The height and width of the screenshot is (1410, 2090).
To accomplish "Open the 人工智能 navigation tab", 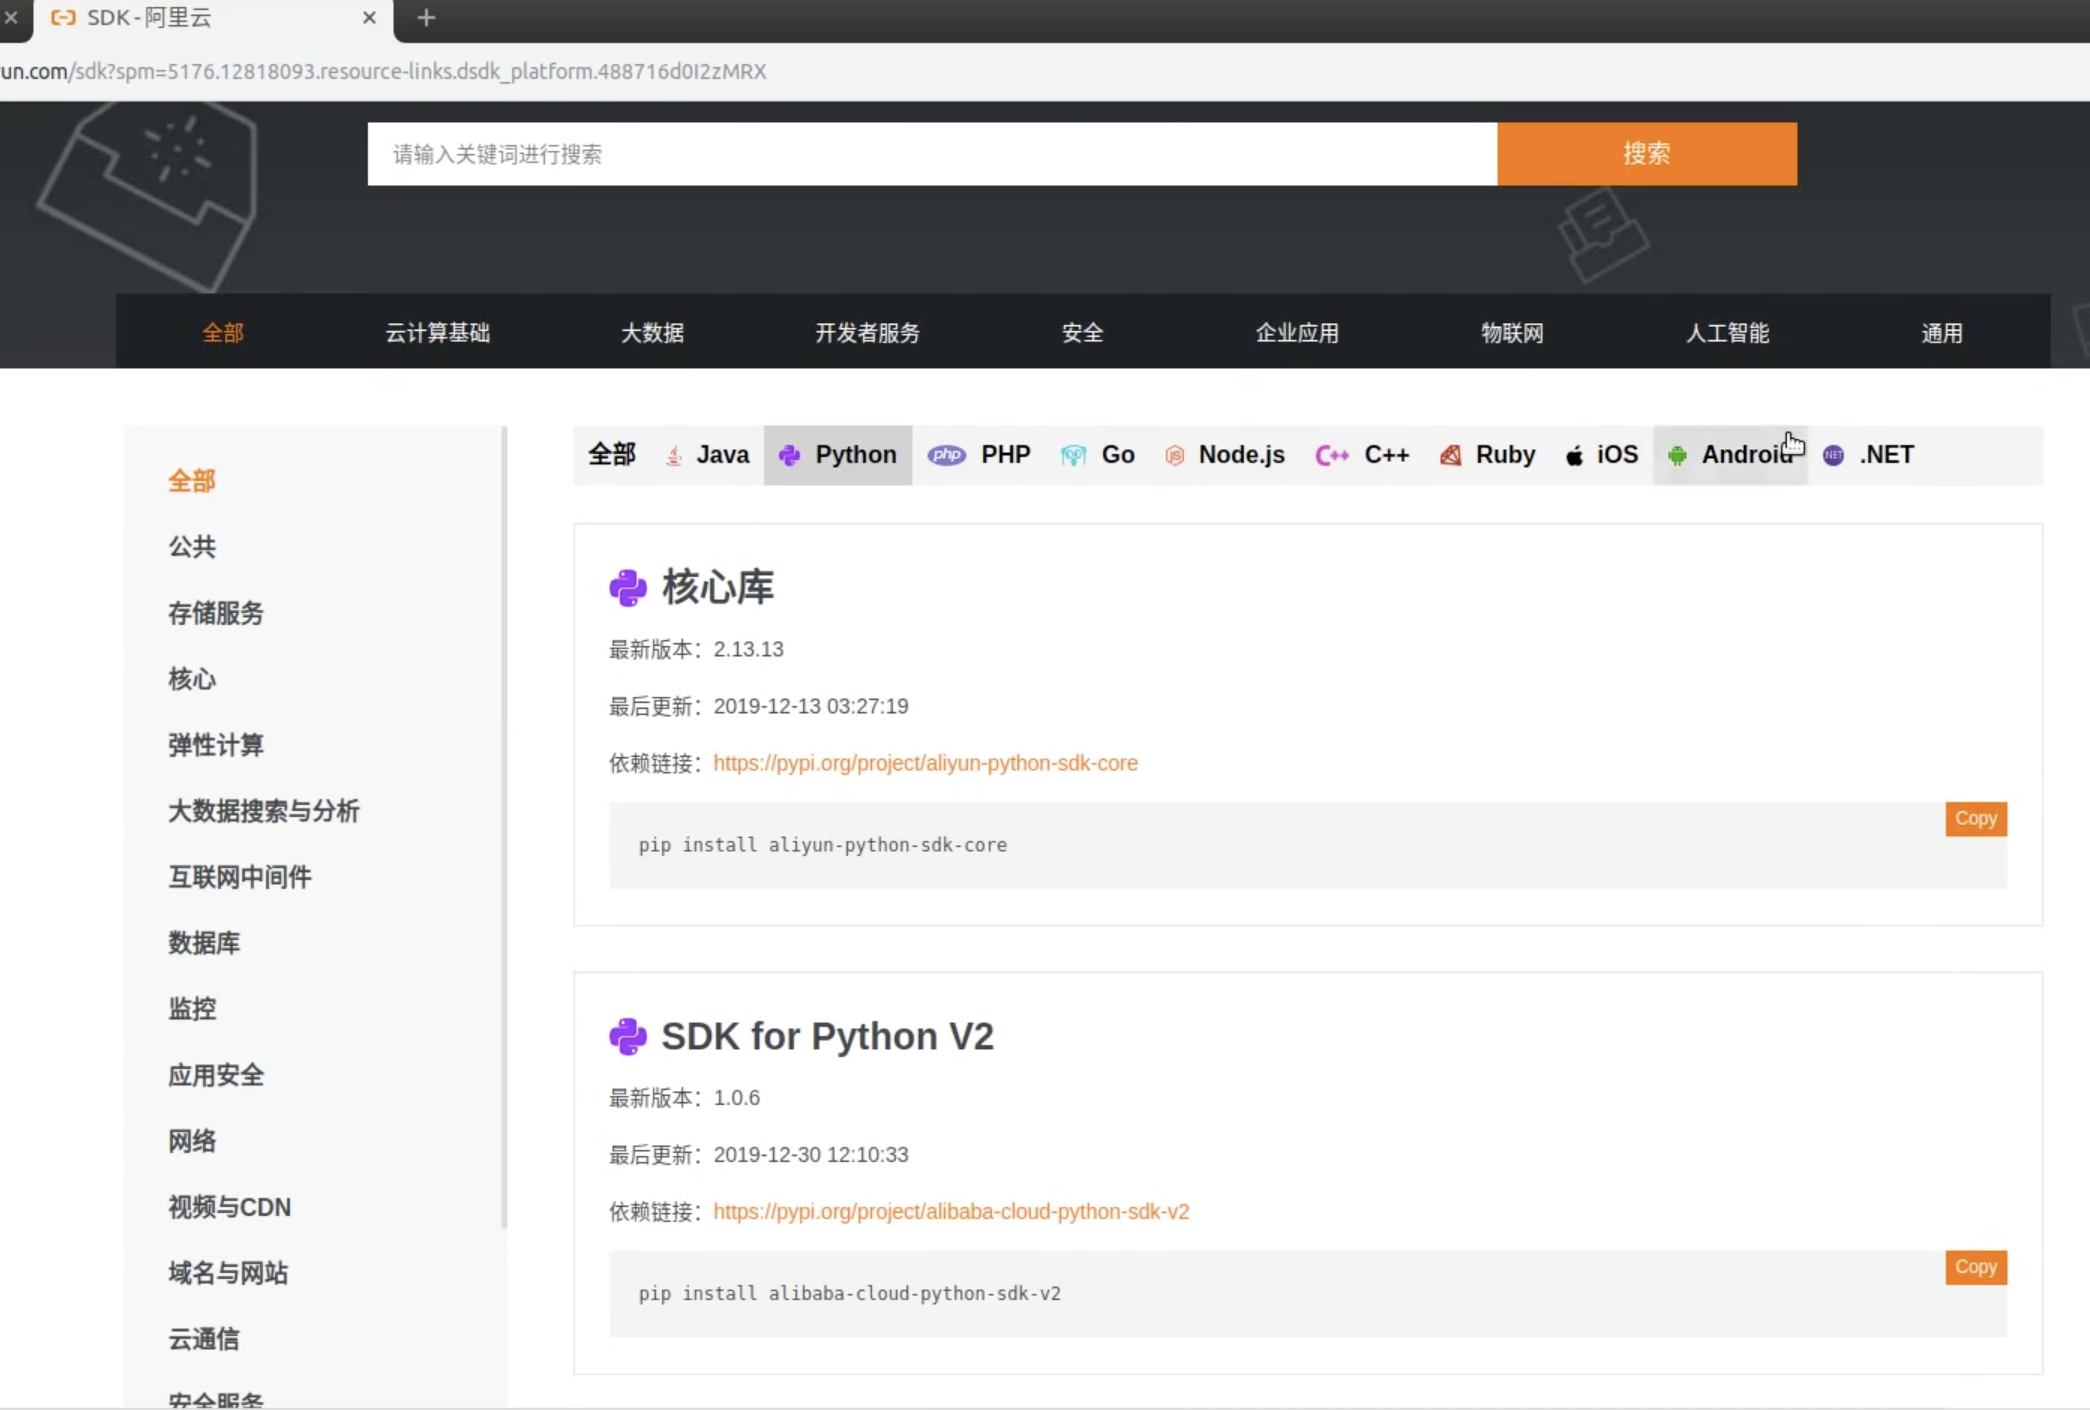I will click(x=1727, y=333).
